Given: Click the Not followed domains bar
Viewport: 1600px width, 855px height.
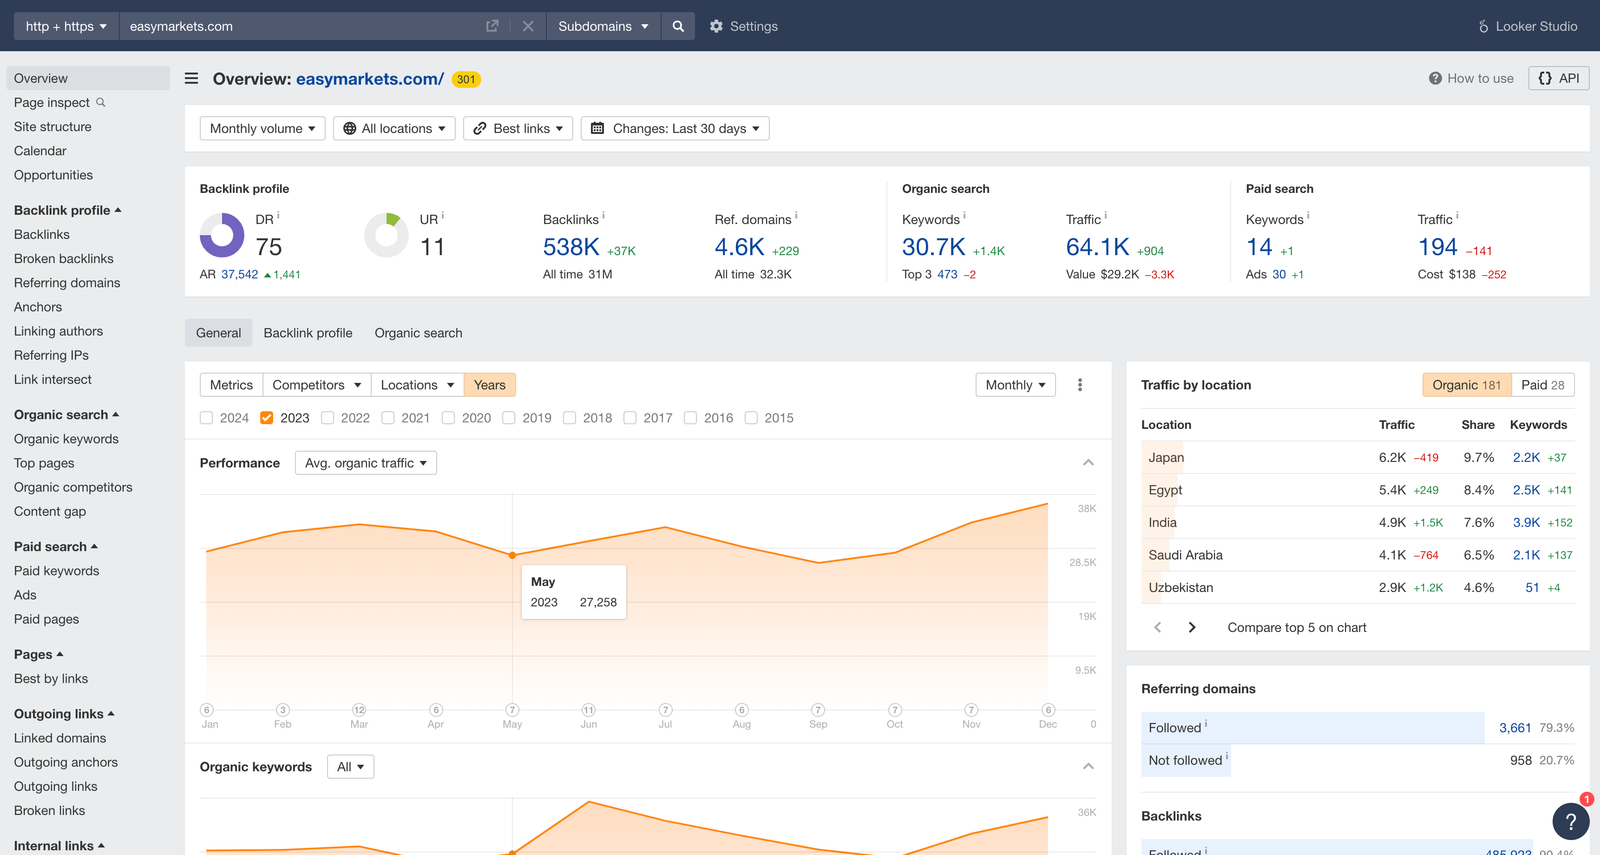Looking at the screenshot, I should [x=1186, y=760].
